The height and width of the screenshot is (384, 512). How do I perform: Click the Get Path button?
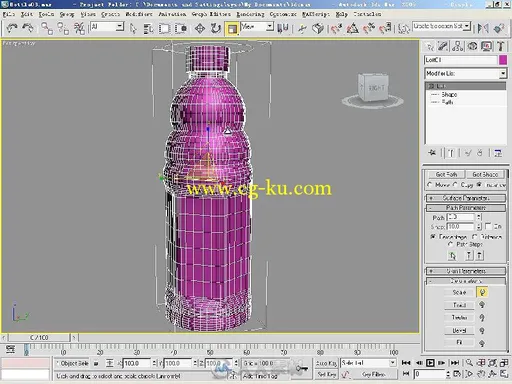[447, 174]
